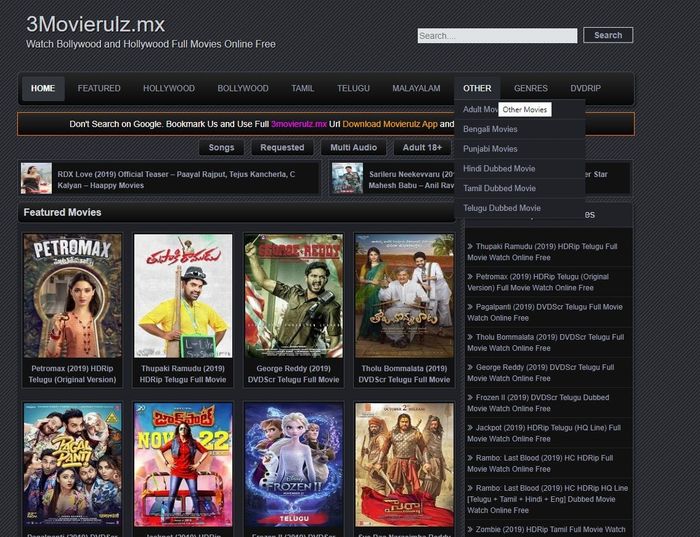The width and height of the screenshot is (700, 537).
Task: Expand the OTHER dropdown menu
Action: click(x=477, y=88)
